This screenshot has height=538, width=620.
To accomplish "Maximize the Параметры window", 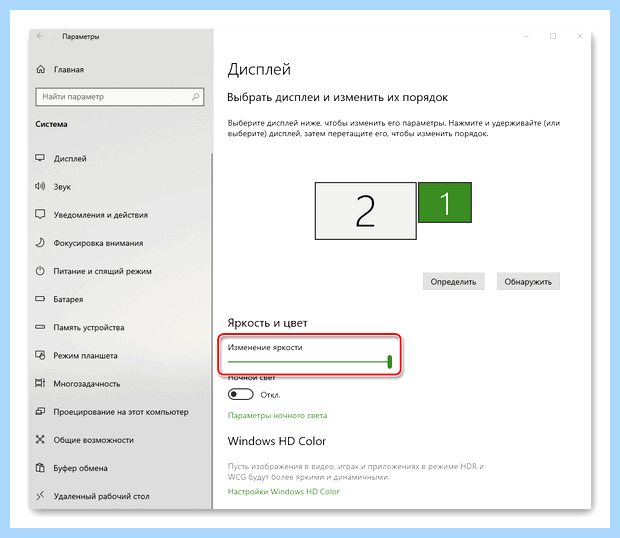I will pyautogui.click(x=553, y=36).
